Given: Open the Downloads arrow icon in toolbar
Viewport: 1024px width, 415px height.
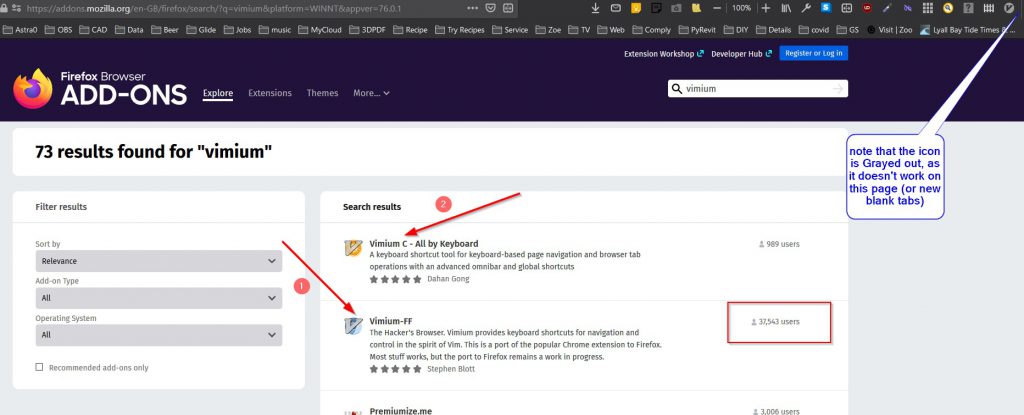Looking at the screenshot, I should tap(596, 8).
